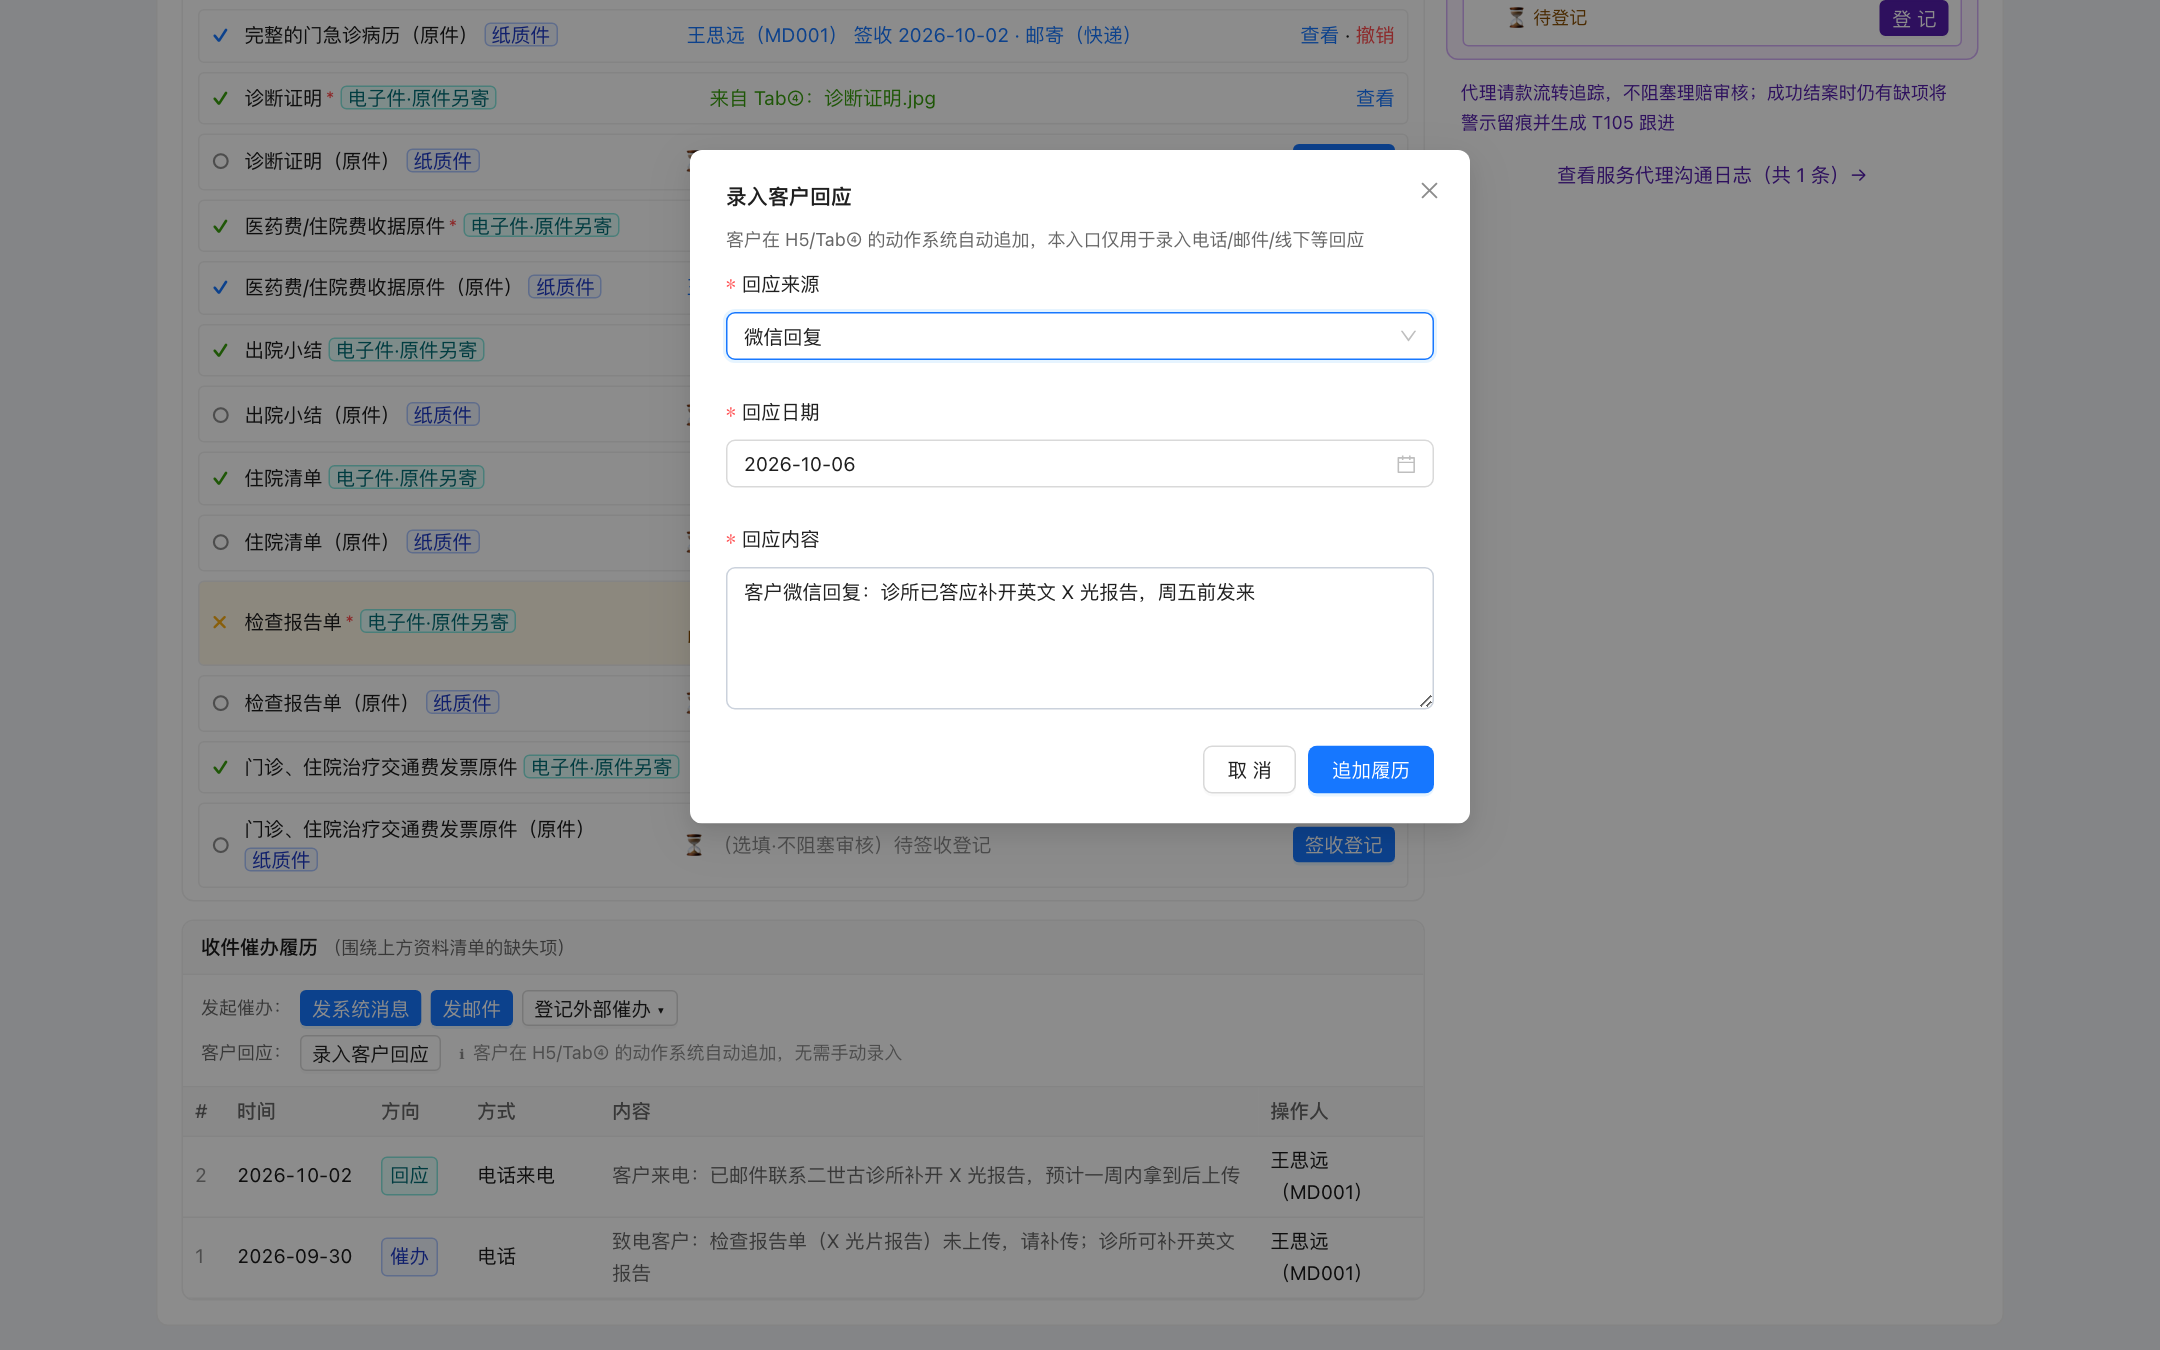Screen dimensions: 2160x1350
Task: Click checkmark on 完整的门急诊病历(原件) row
Action: [x=220, y=35]
